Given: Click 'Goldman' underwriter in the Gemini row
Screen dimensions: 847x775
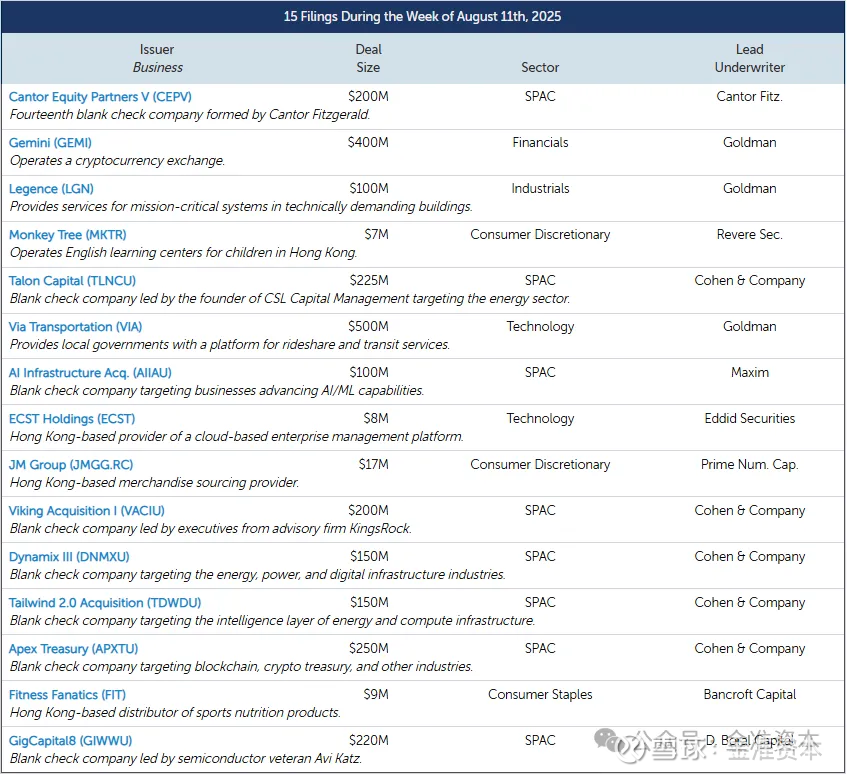Looking at the screenshot, I should click(750, 142).
